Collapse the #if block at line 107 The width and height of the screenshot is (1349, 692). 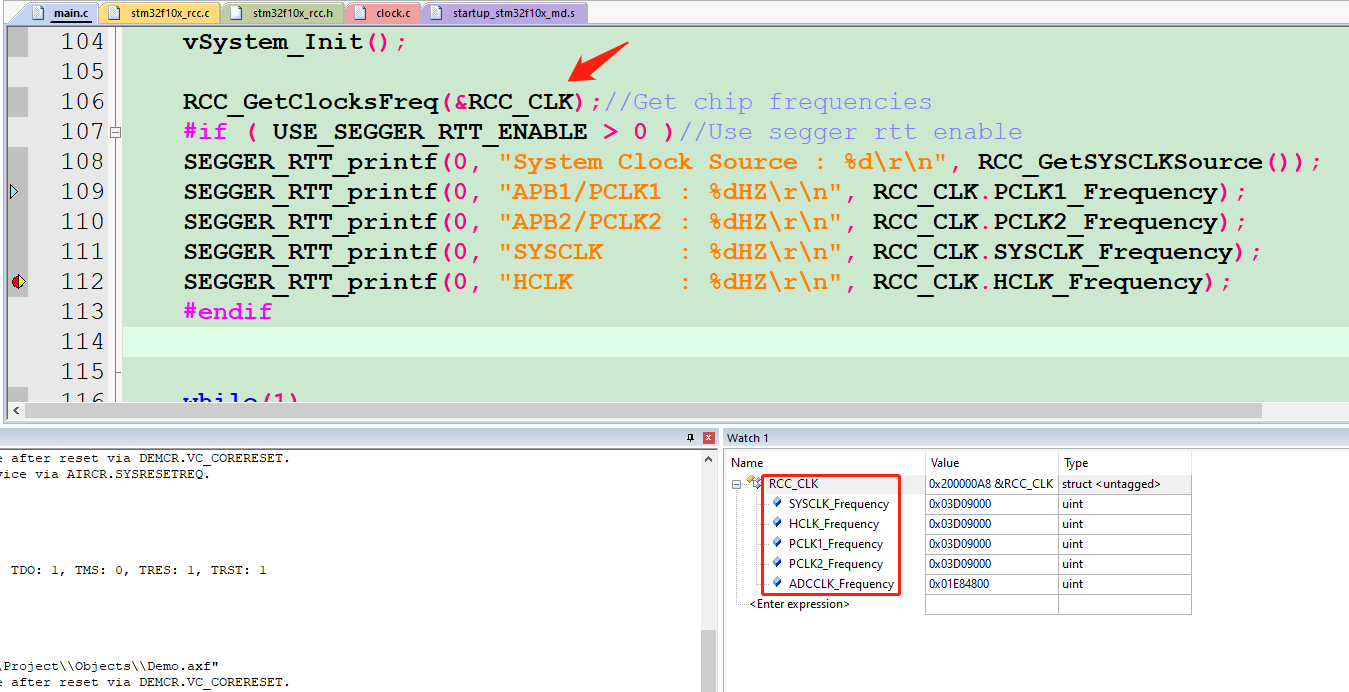(x=116, y=131)
